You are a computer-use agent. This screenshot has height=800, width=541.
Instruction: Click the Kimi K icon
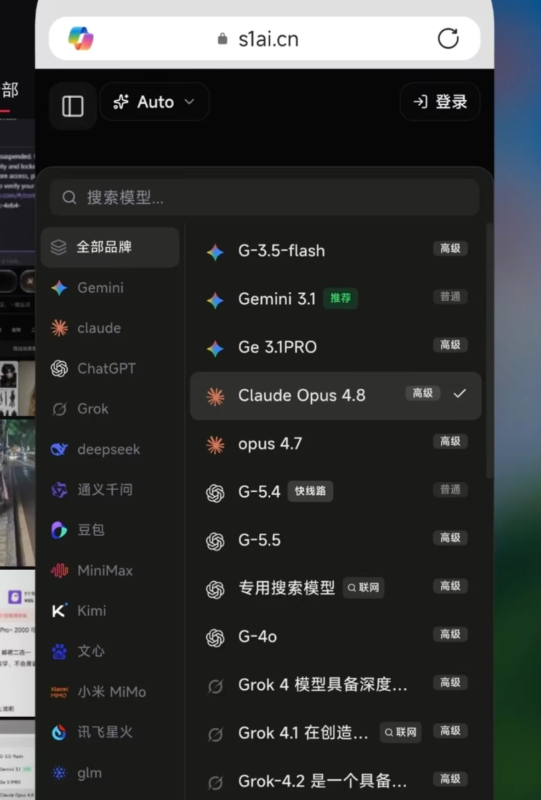tap(59, 611)
